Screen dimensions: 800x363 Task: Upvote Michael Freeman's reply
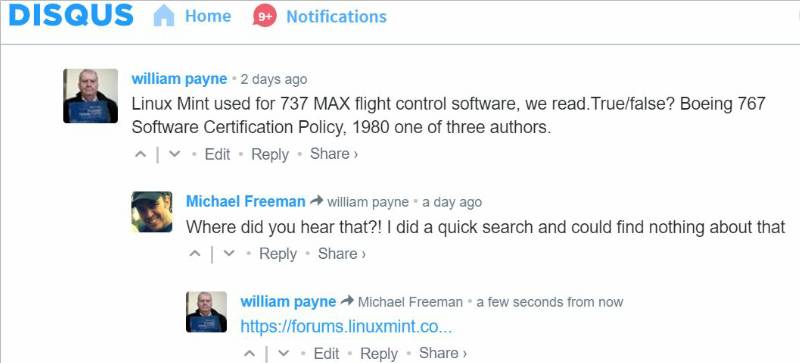click(x=195, y=253)
